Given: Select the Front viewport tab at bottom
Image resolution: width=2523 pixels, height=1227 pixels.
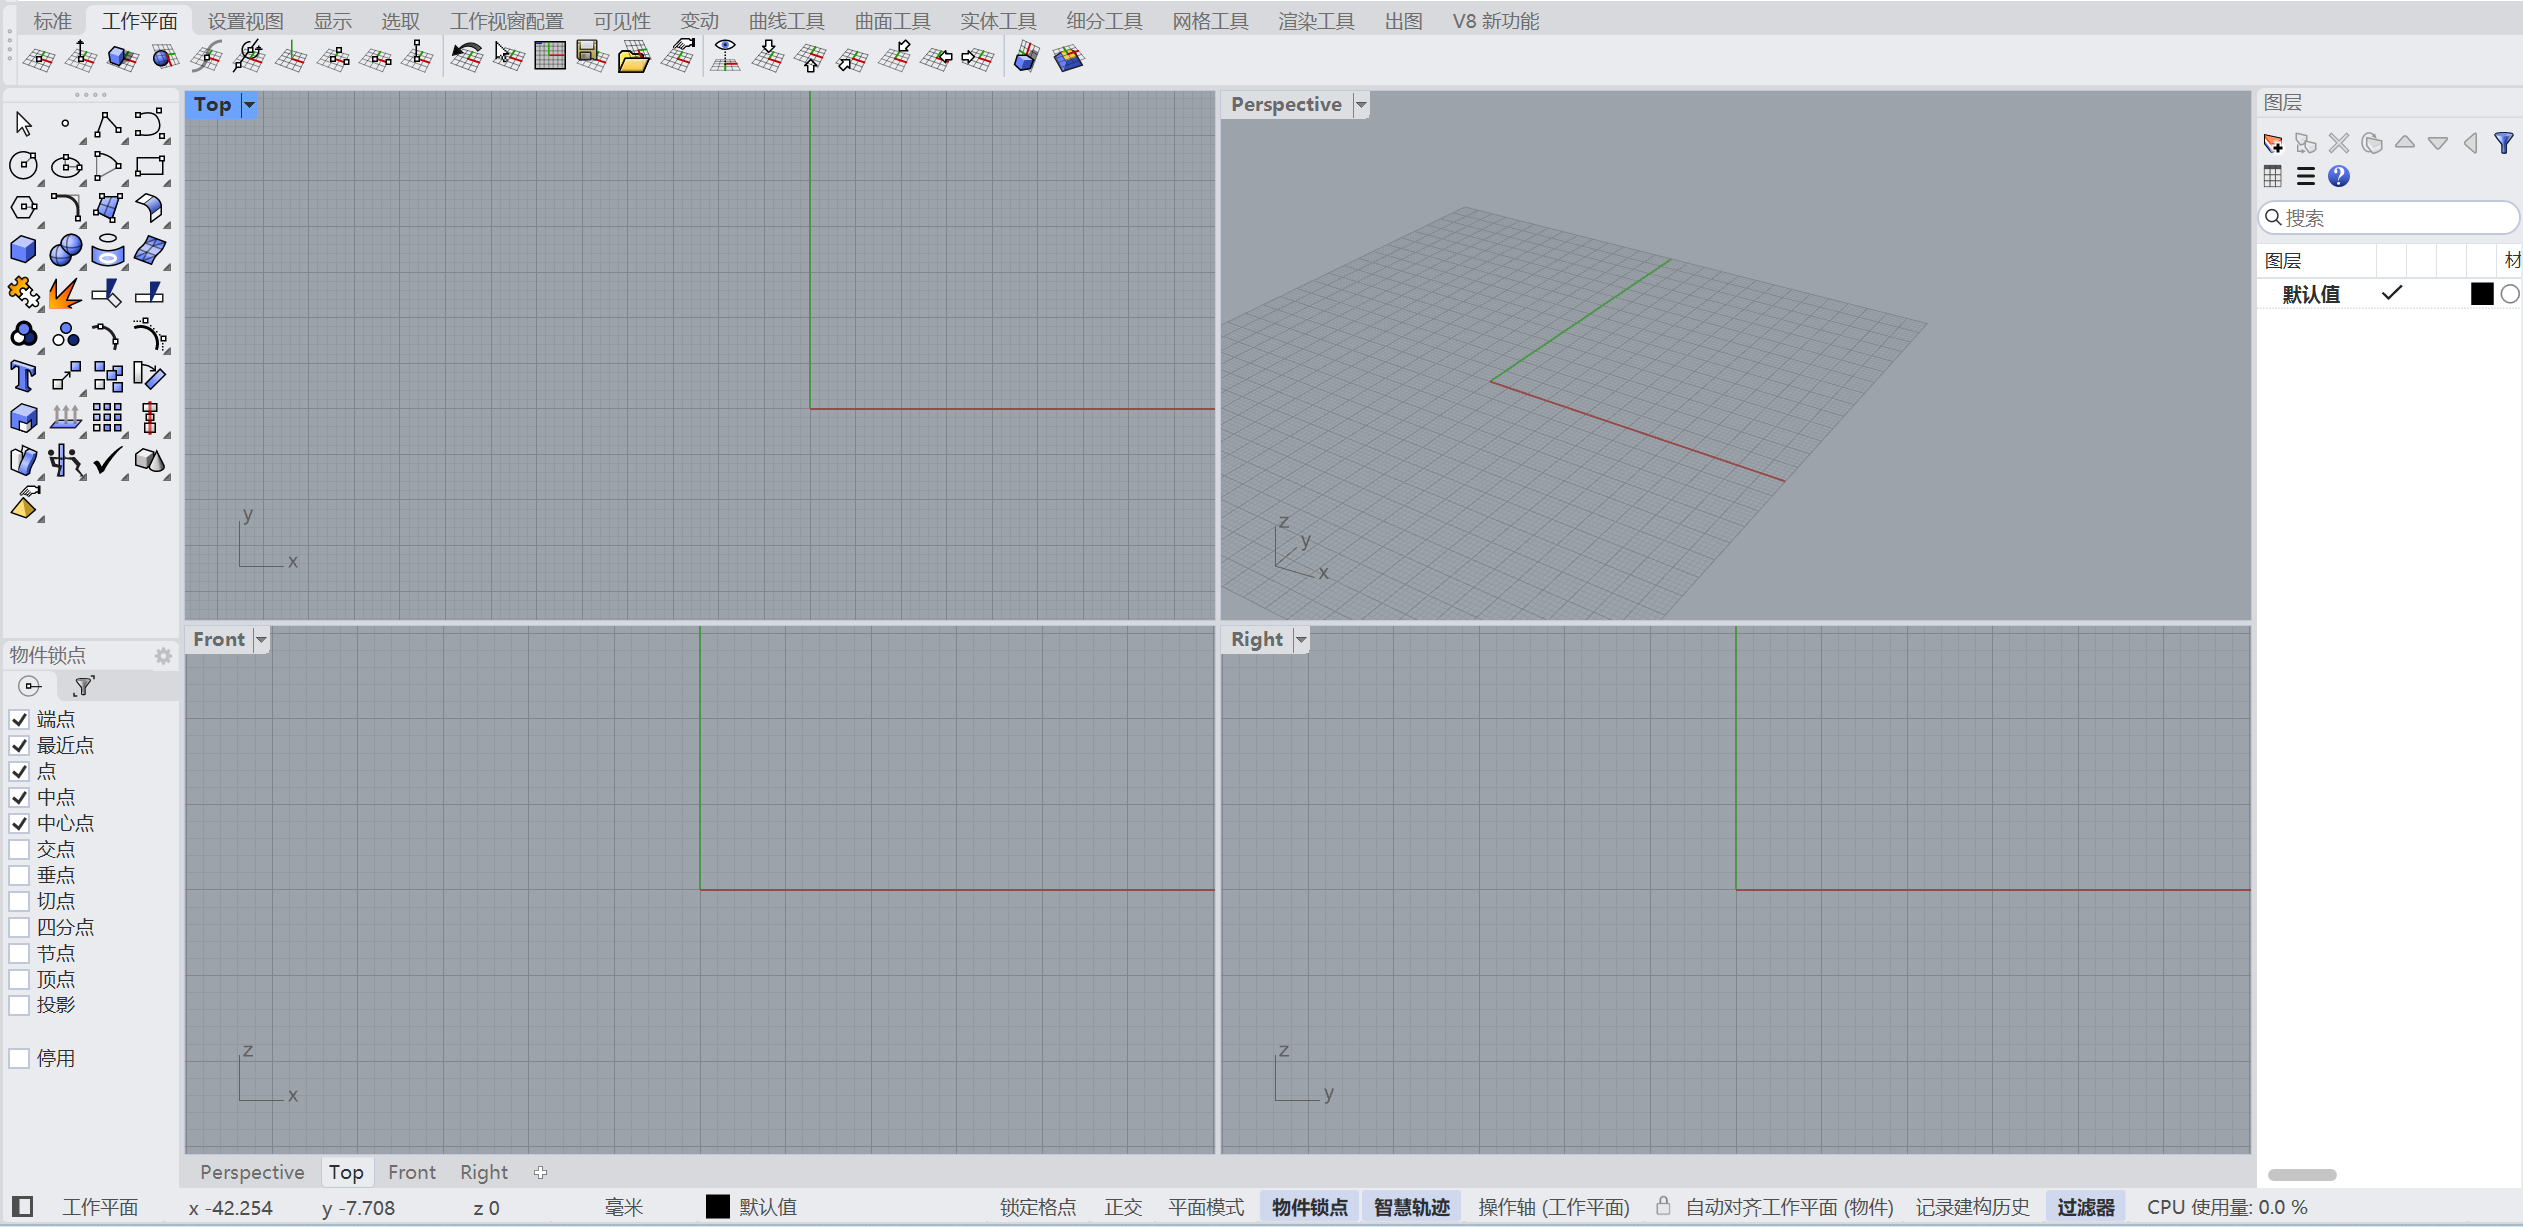Looking at the screenshot, I should tap(412, 1172).
